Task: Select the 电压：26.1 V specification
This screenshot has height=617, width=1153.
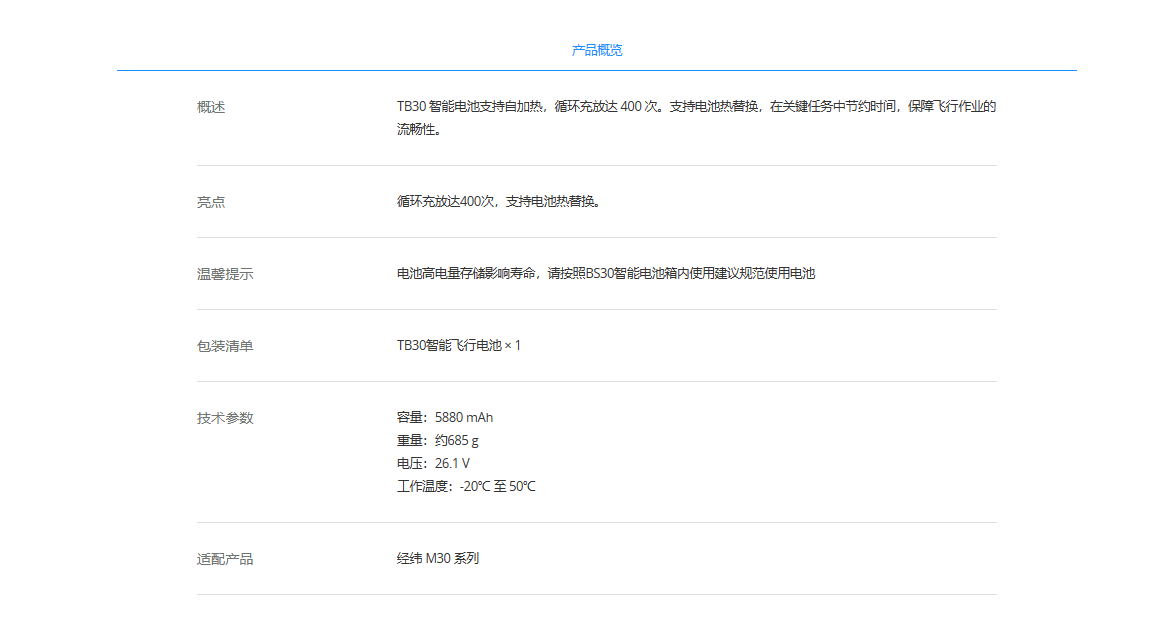Action: 433,463
